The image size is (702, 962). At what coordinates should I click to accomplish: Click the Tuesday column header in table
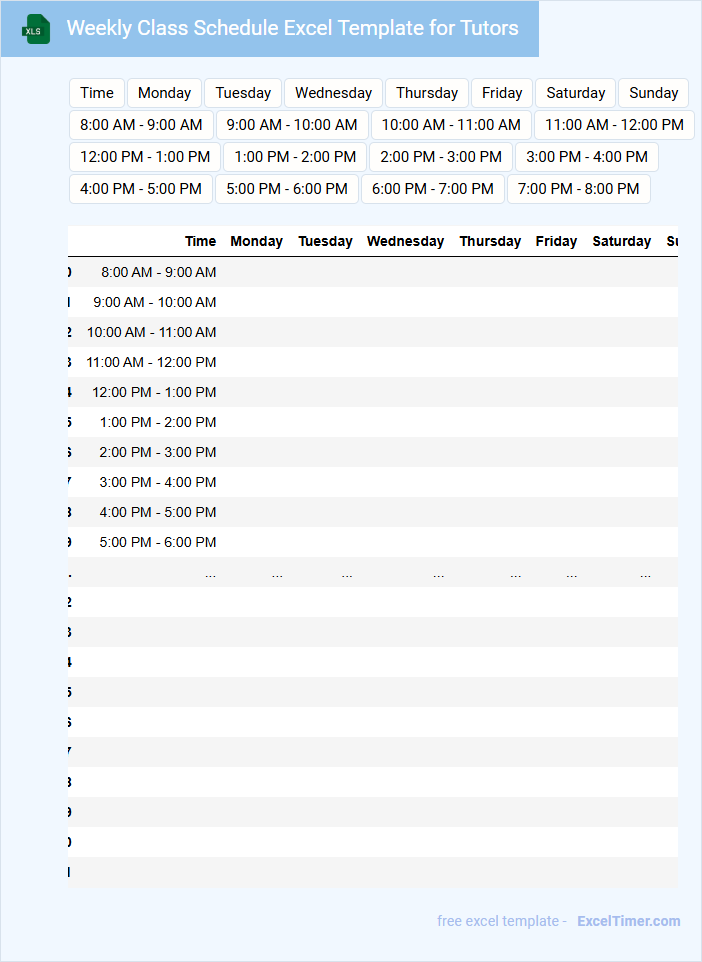325,242
